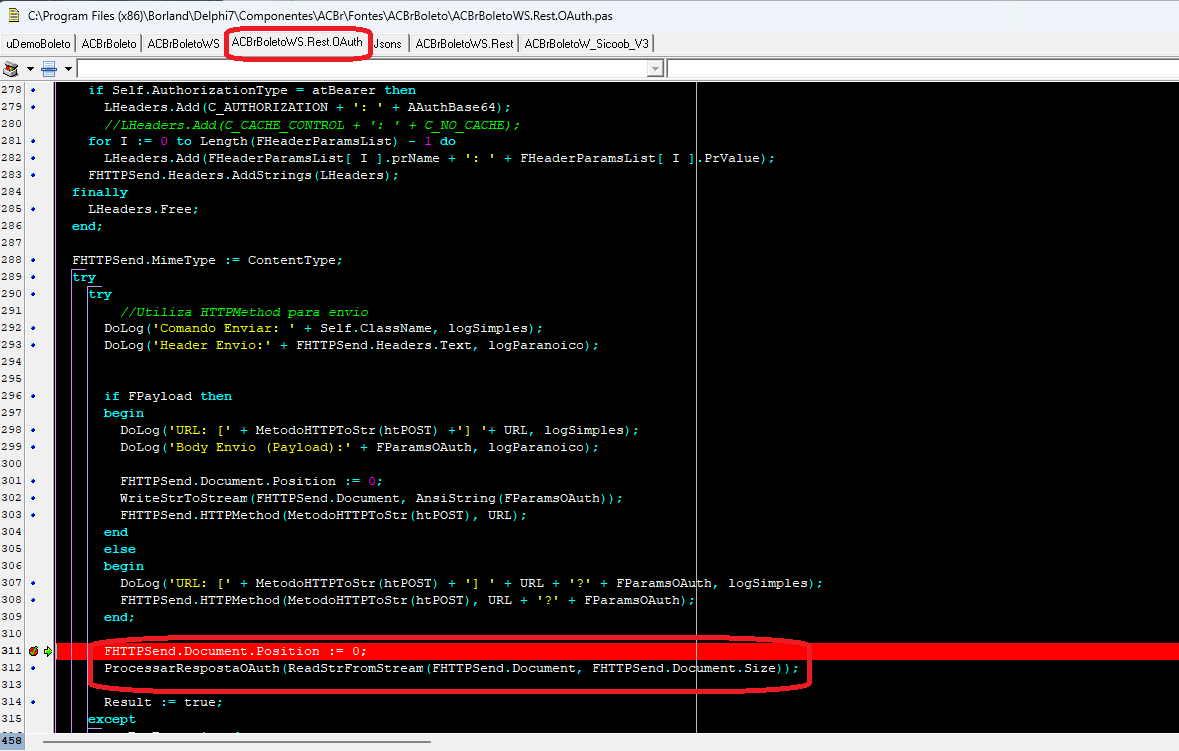Open the dropdown arrow beside the first toolbar icon
Screen dimensions: 1179x751
pos(30,69)
